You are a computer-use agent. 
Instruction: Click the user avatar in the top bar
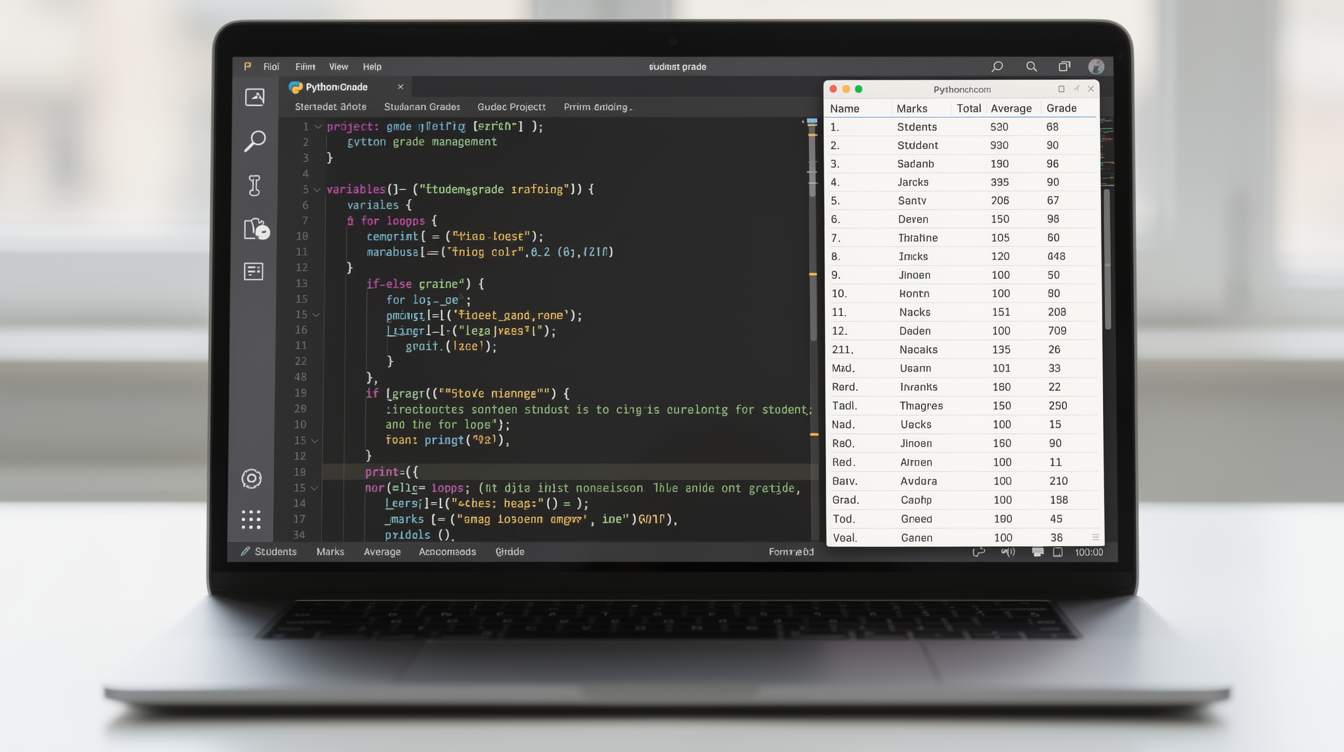click(1096, 67)
